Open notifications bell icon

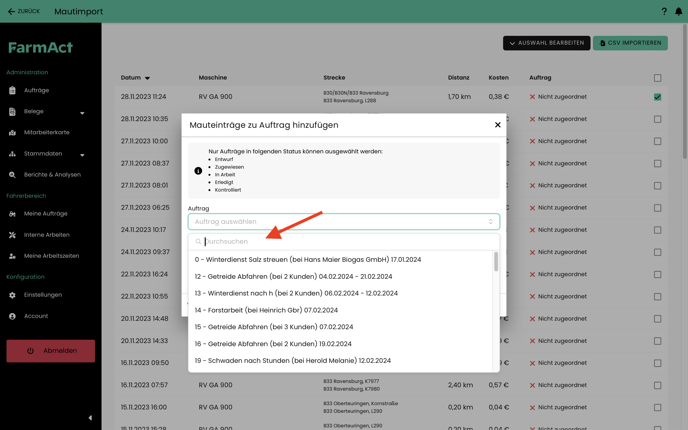point(678,11)
